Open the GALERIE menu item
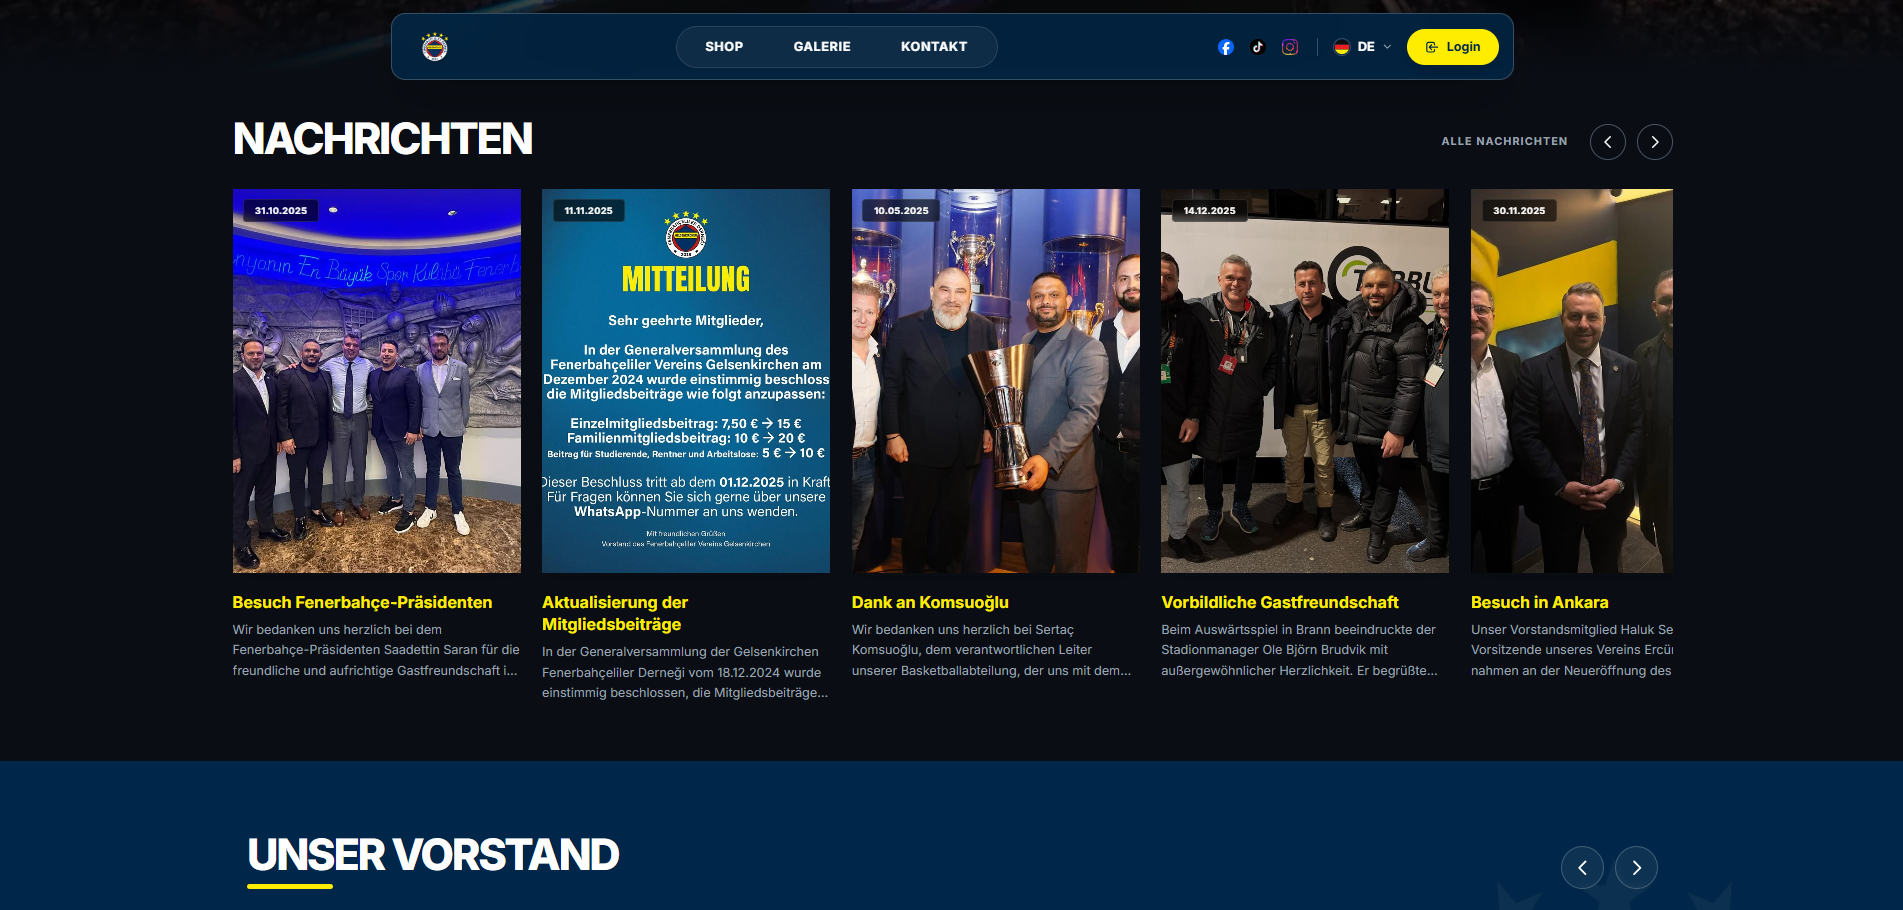 (822, 47)
